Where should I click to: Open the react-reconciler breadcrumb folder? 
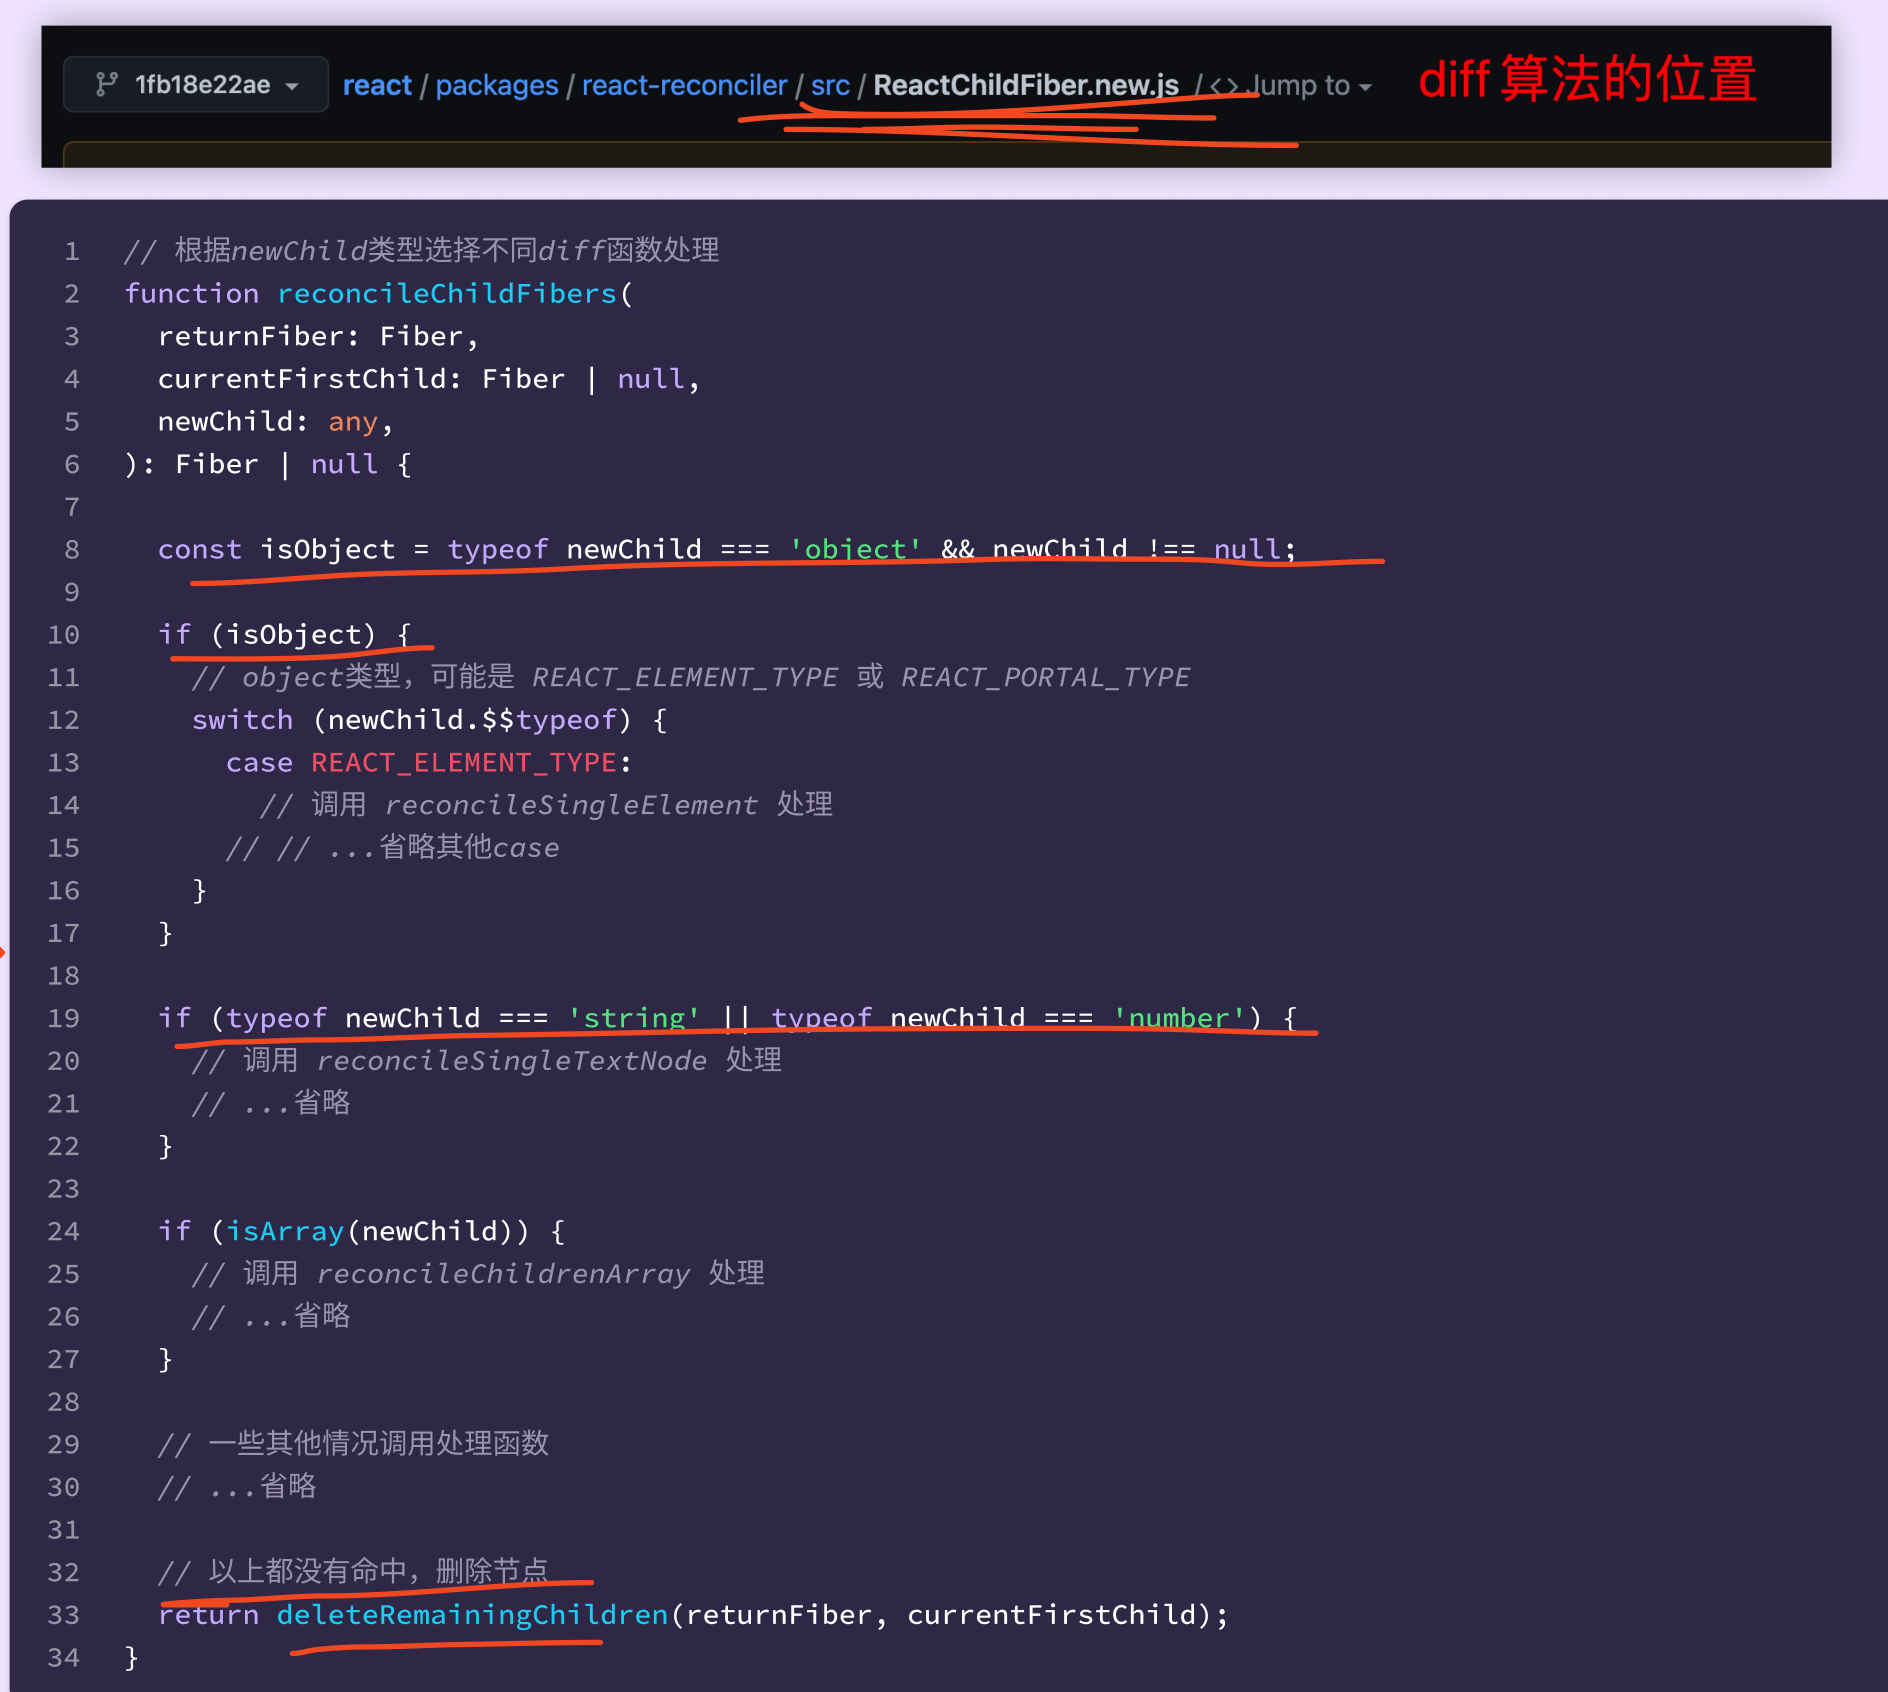coord(684,86)
